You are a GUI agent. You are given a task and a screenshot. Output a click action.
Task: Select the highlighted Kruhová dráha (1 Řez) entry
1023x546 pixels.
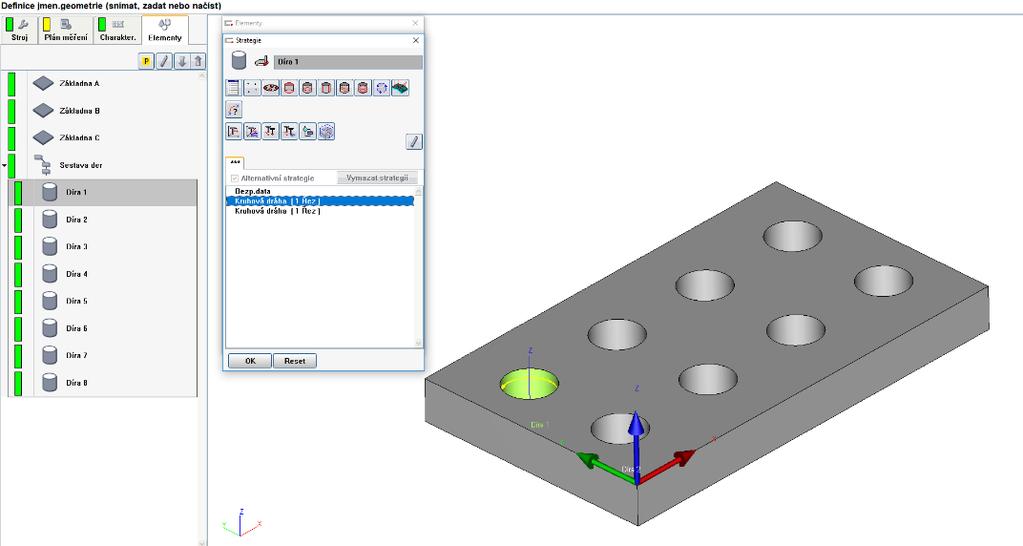(x=320, y=201)
